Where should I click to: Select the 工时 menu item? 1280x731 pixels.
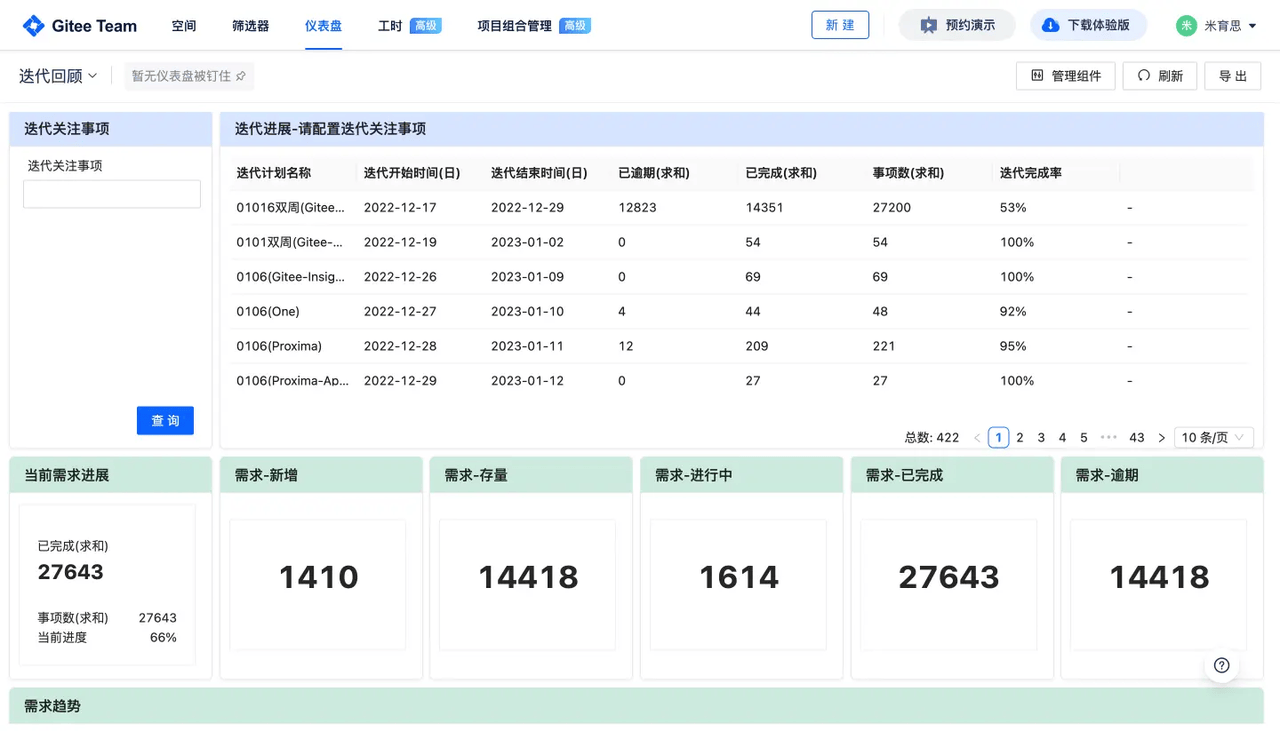pyautogui.click(x=390, y=26)
